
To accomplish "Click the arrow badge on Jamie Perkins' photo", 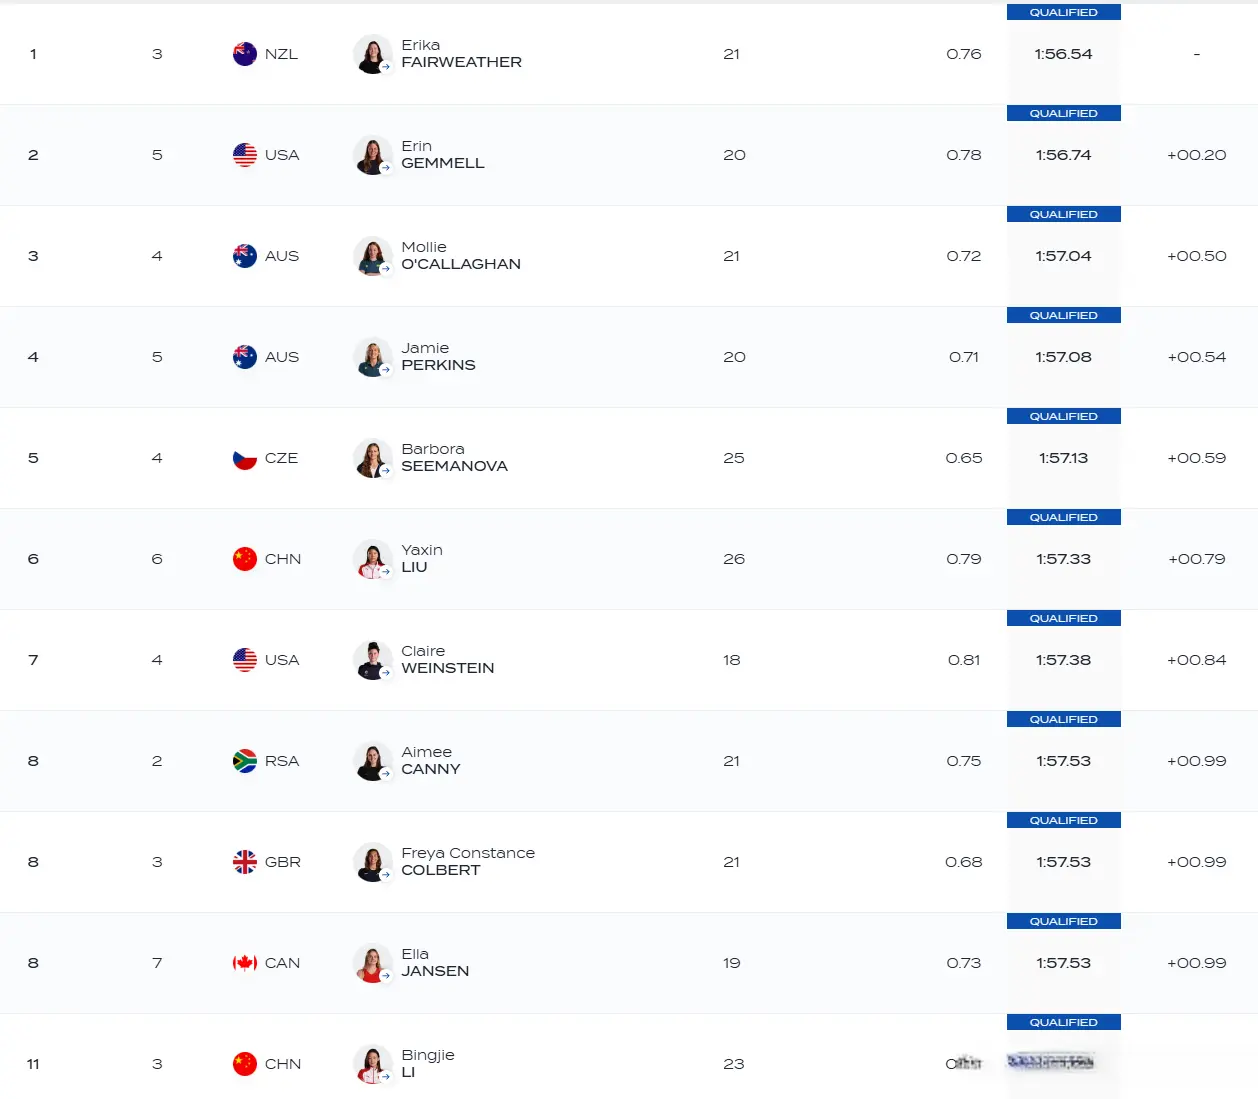I will coord(386,370).
